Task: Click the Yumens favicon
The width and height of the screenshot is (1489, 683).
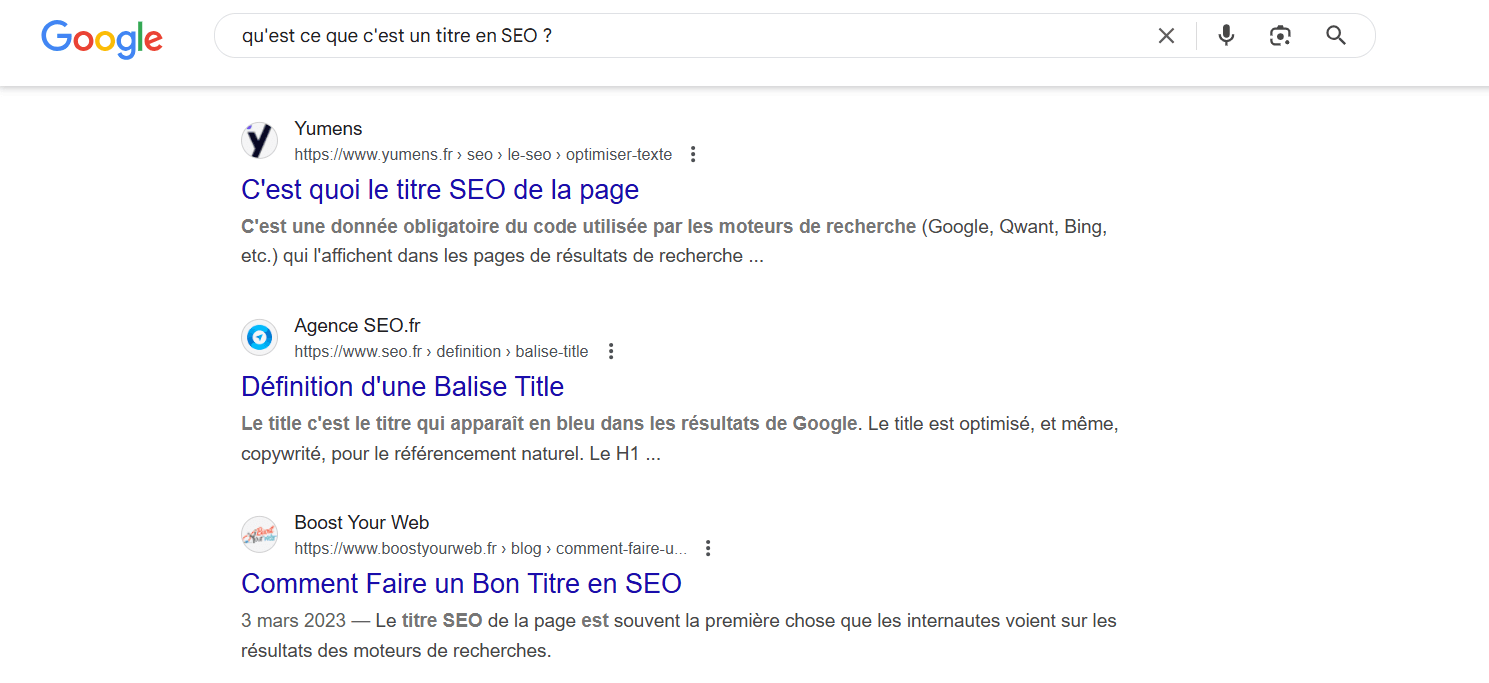Action: coord(260,141)
